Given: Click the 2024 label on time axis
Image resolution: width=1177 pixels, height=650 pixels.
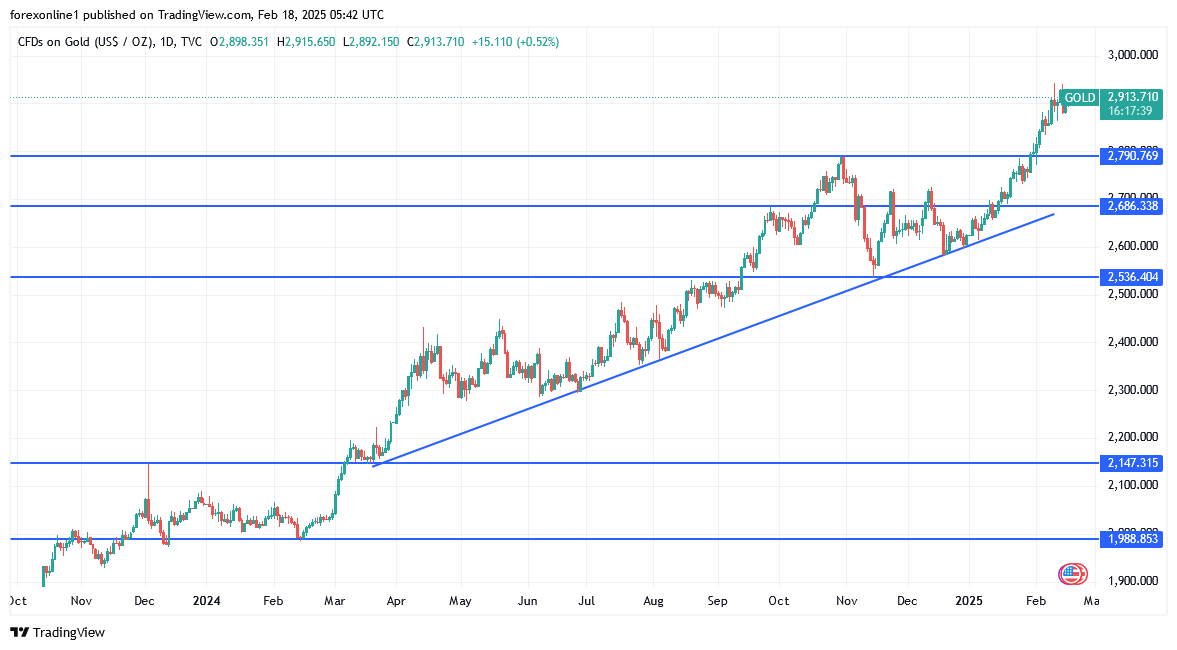Looking at the screenshot, I should [206, 601].
